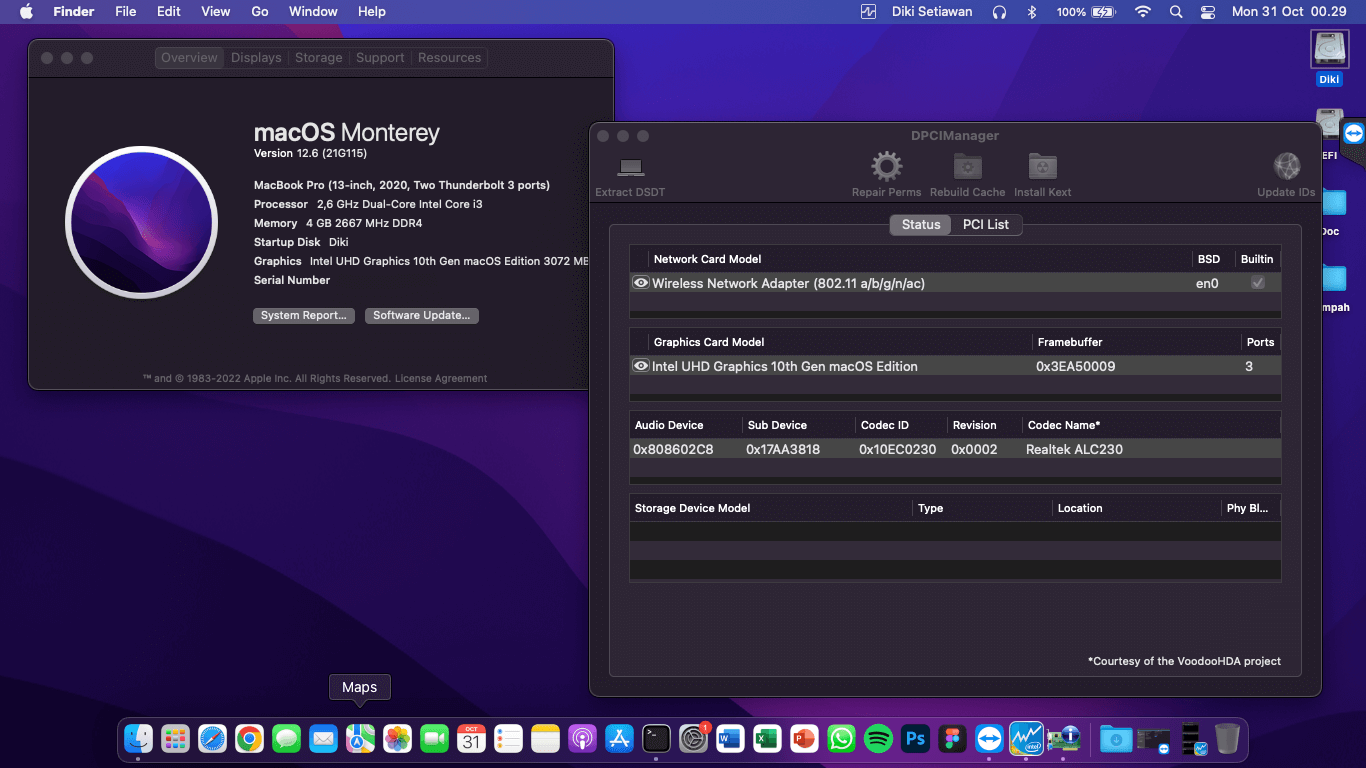Launch Photoshop from the Dock
1366x768 pixels.
(x=915, y=739)
